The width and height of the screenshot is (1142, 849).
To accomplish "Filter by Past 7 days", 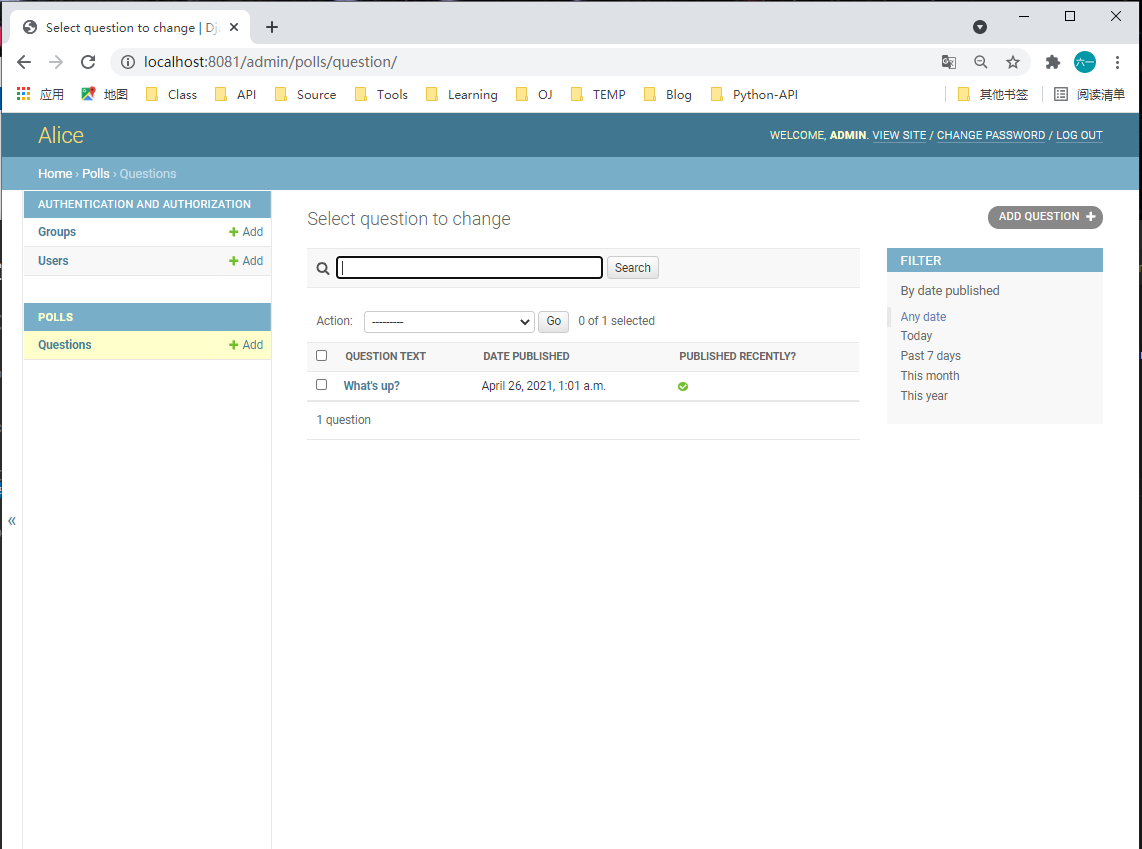I will 930,355.
